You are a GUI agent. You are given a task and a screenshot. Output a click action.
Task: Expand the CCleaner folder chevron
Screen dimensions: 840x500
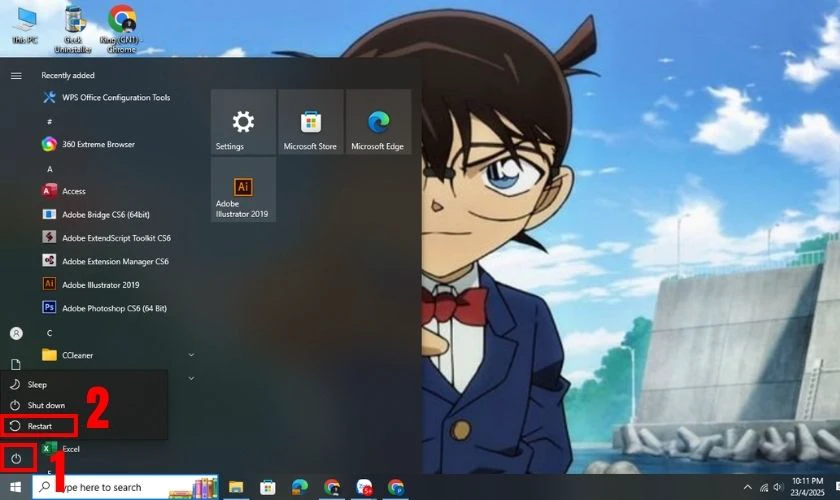click(191, 355)
